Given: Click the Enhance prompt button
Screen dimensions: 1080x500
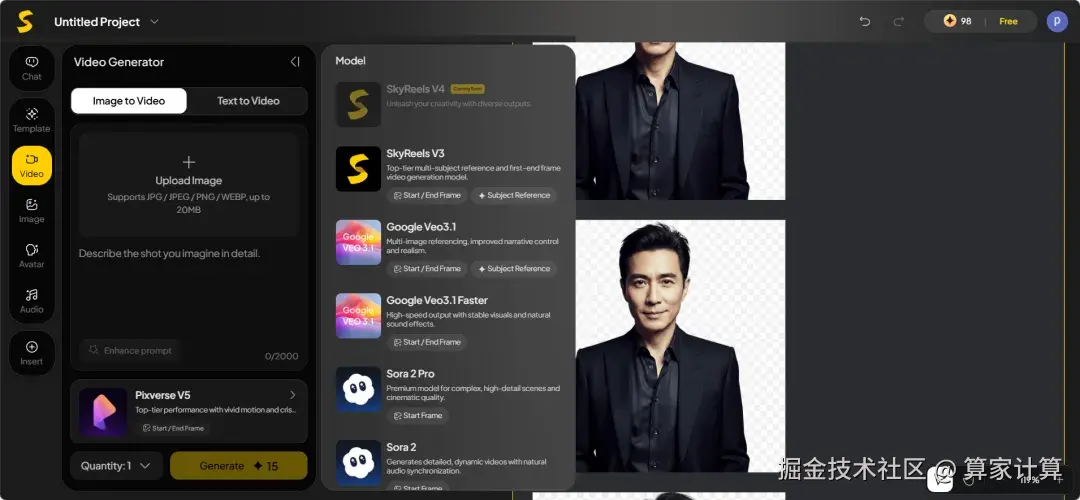Looking at the screenshot, I should click(x=130, y=351).
